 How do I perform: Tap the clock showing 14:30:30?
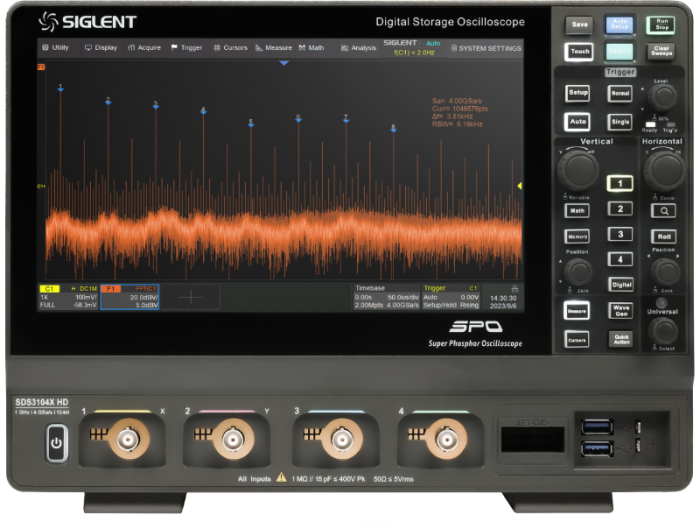point(503,298)
